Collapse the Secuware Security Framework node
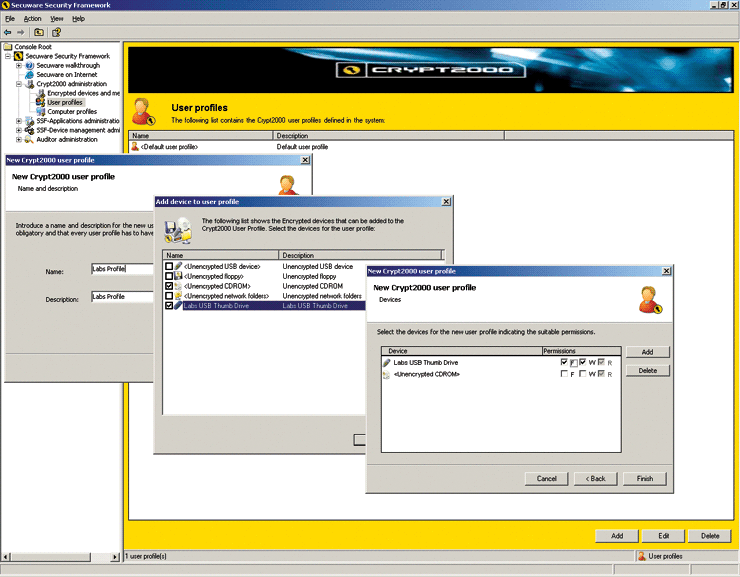Image resolution: width=740 pixels, height=577 pixels. pyautogui.click(x=8, y=56)
